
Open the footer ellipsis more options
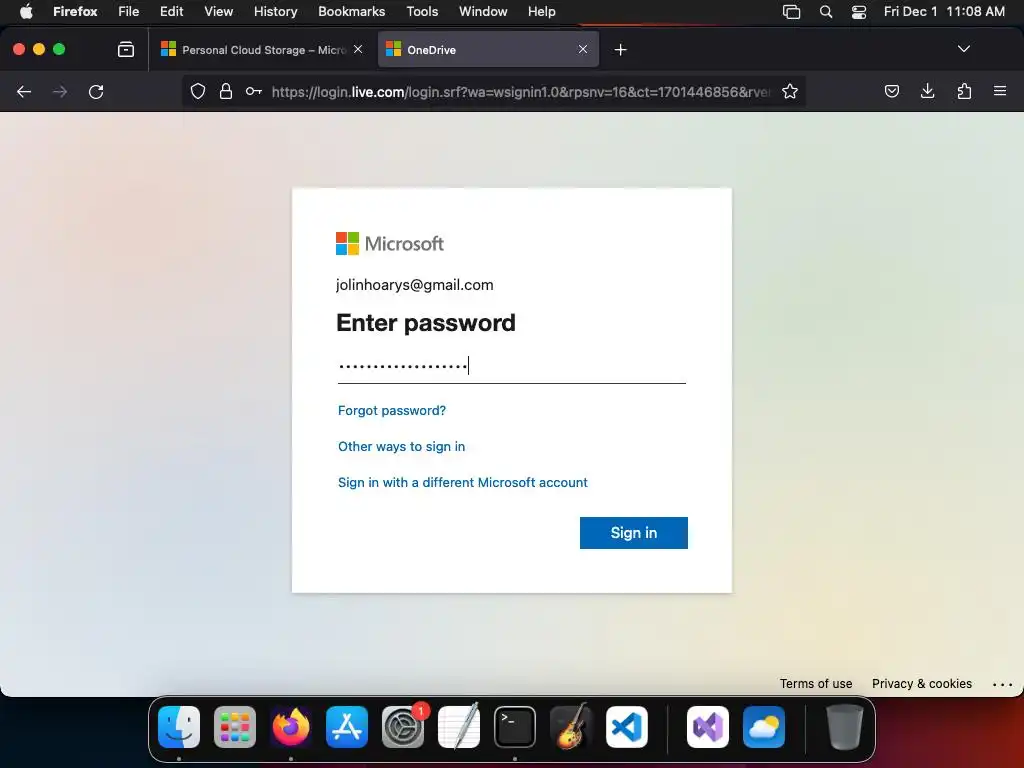click(x=1002, y=684)
